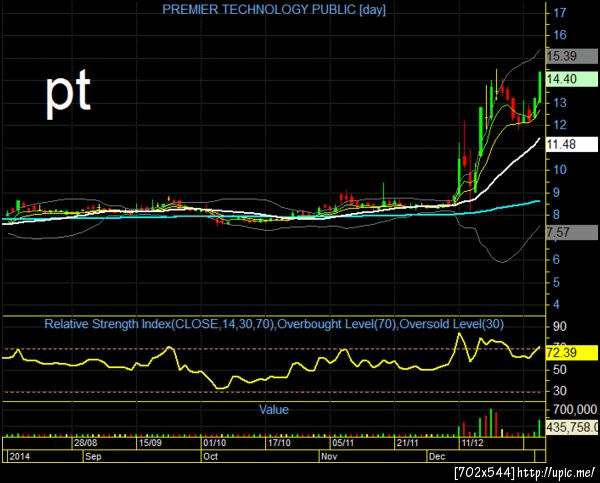600x483 pixels.
Task: Click the Sep month label on timeline
Action: tap(93, 457)
